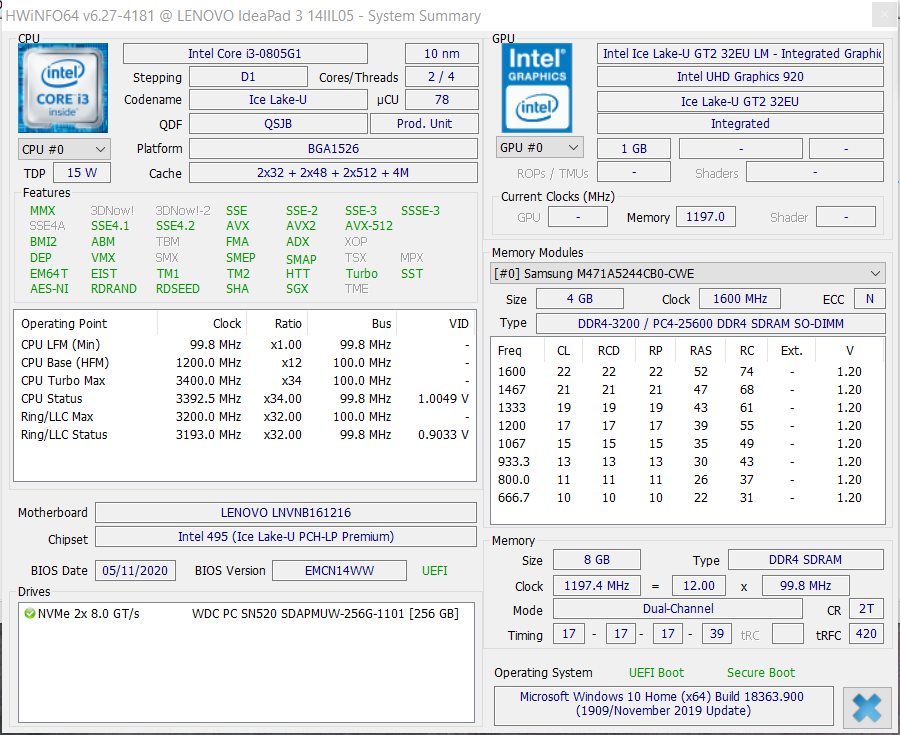This screenshot has width=900, height=735.
Task: Click the BIOS date 05/11/2020 field
Action: 135,570
